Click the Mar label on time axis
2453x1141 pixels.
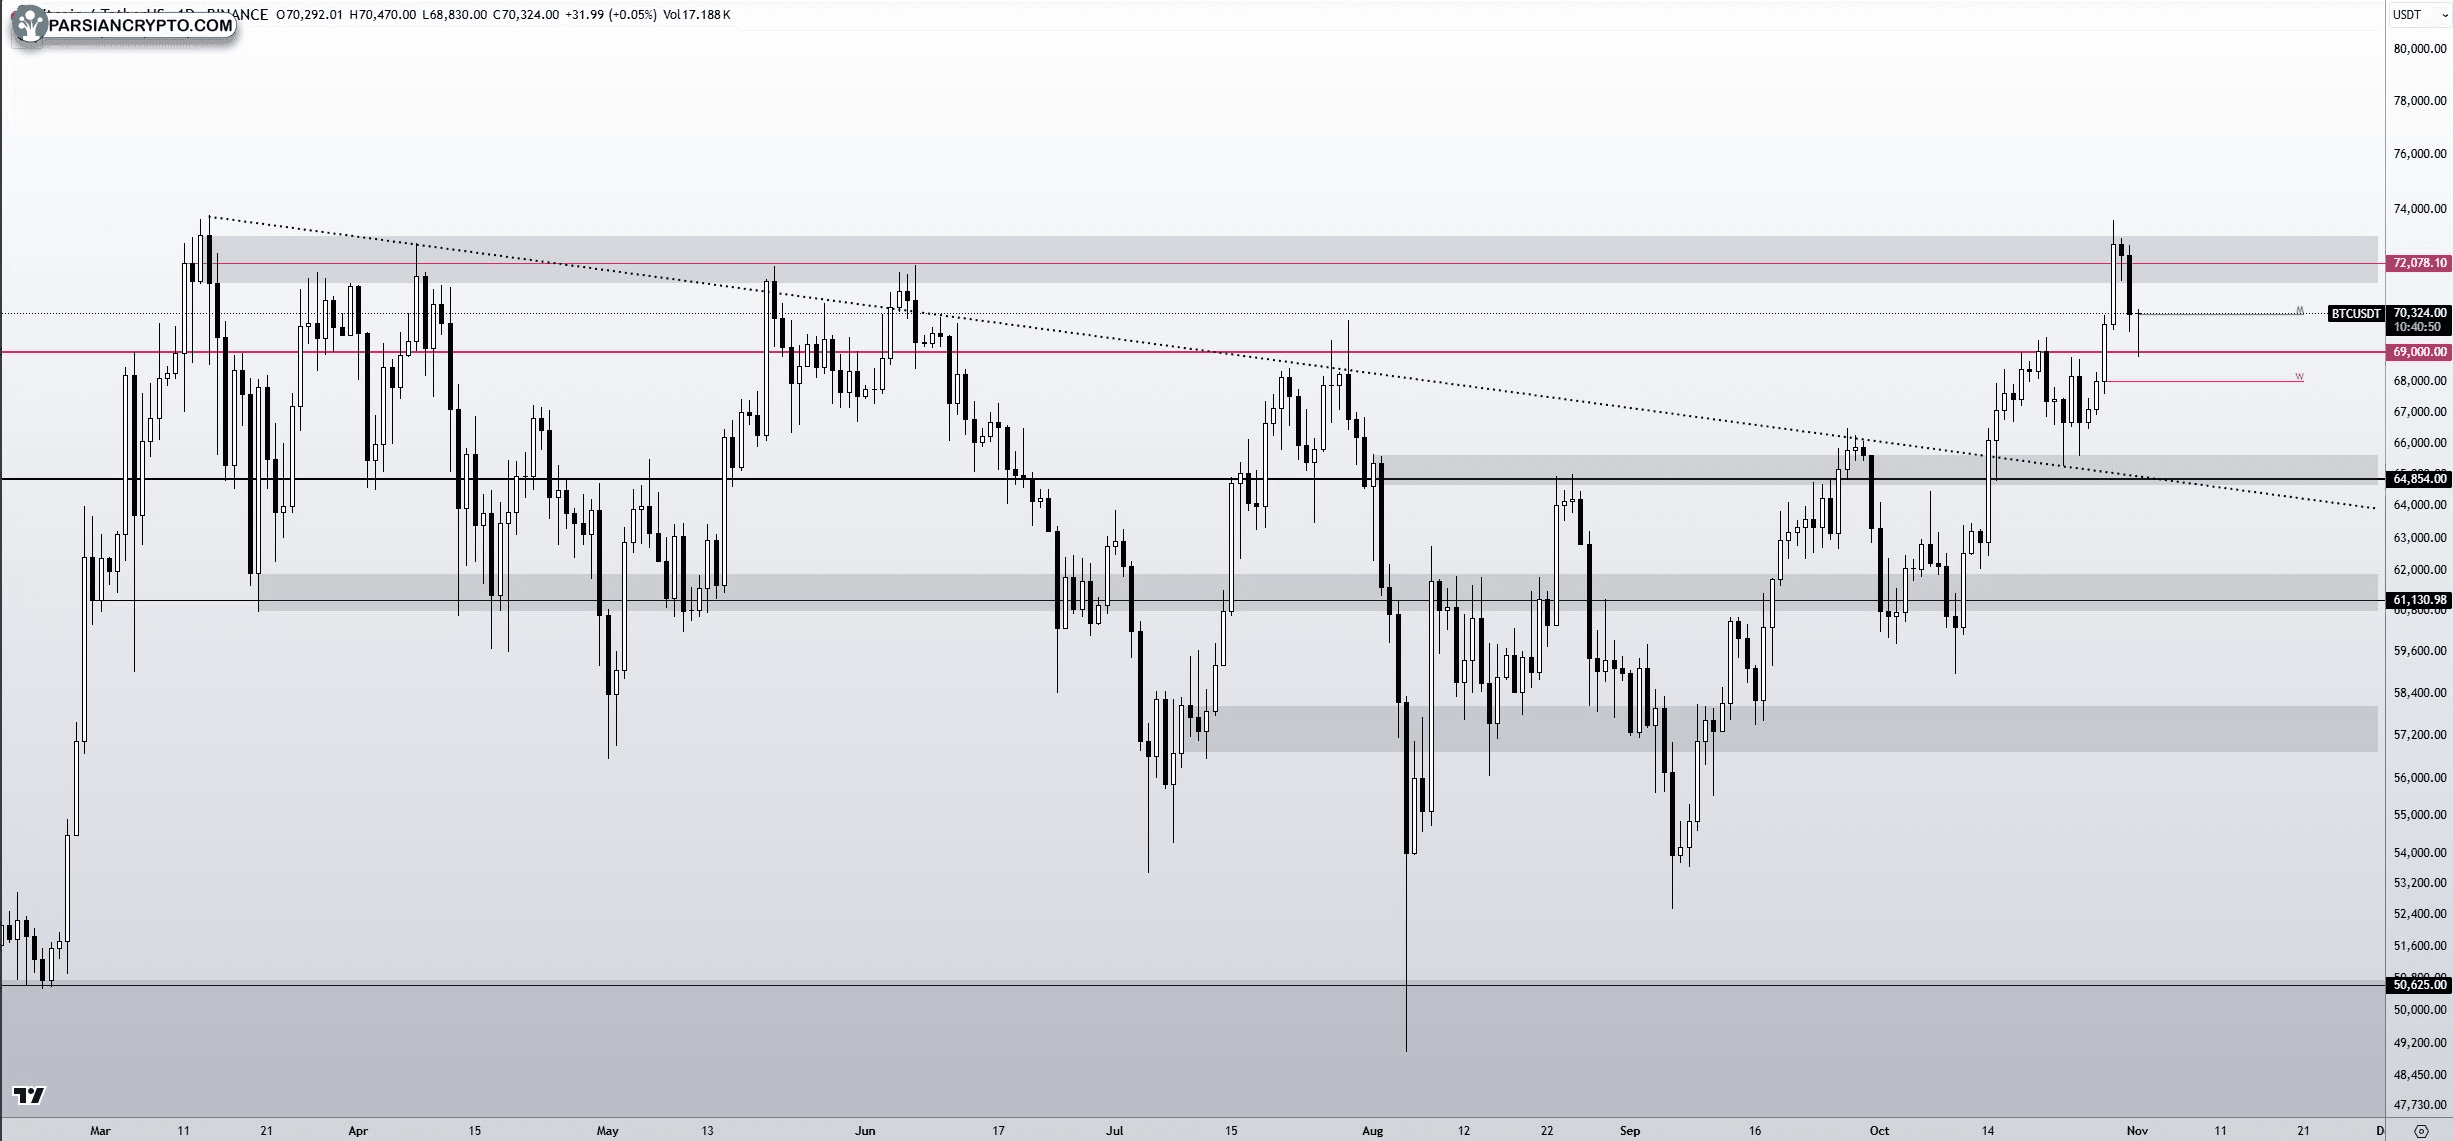pos(100,1131)
